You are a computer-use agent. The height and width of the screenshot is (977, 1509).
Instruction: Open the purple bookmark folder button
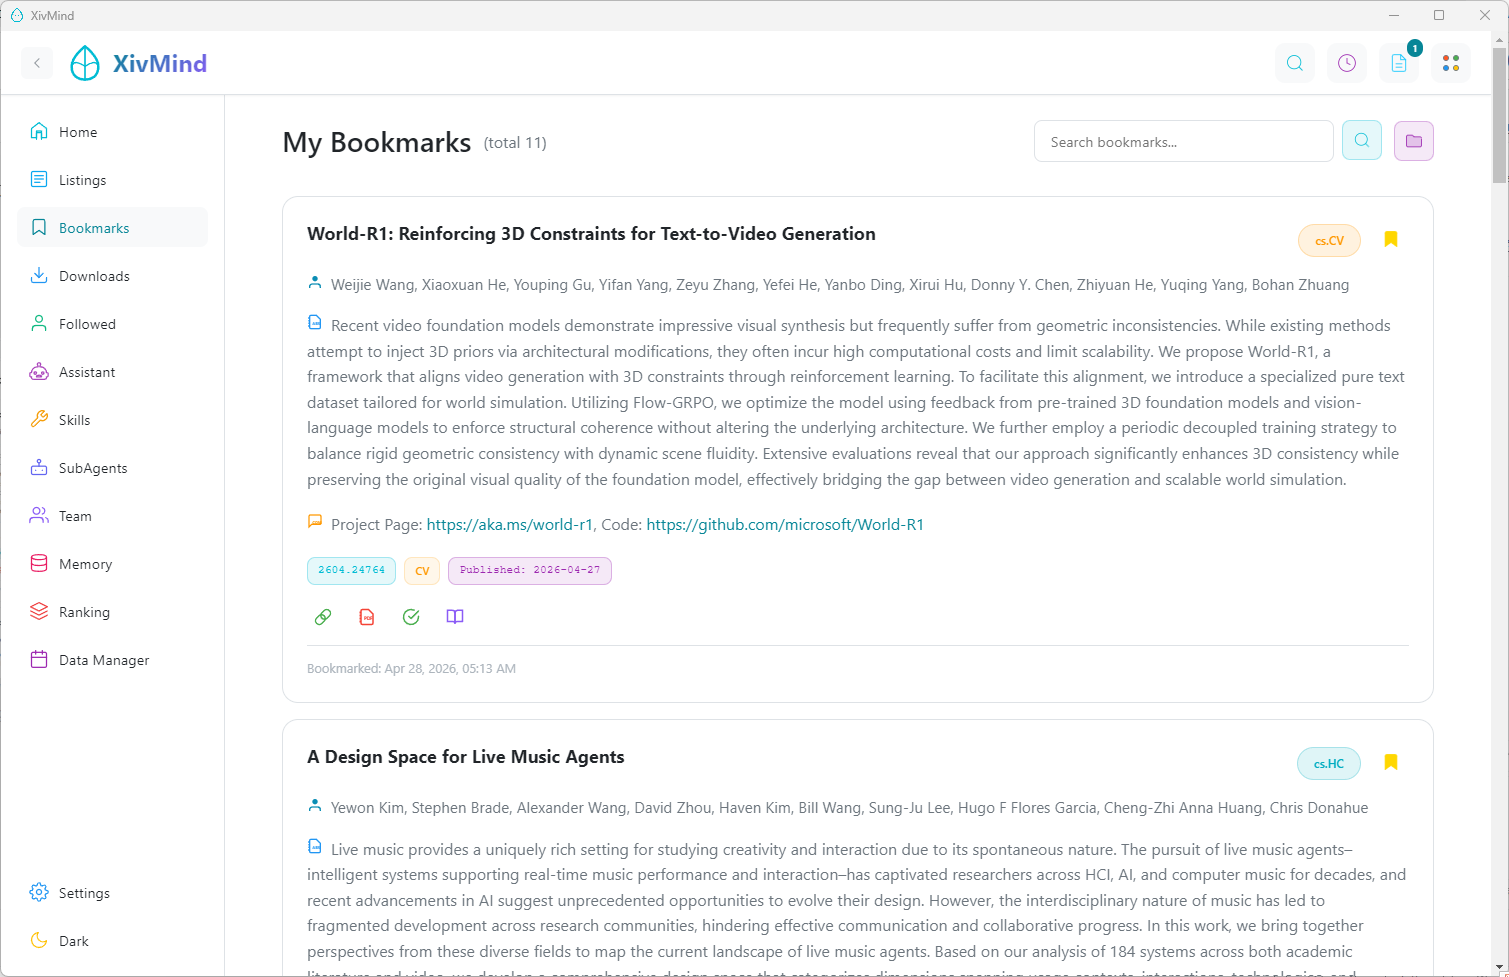coord(1414,141)
